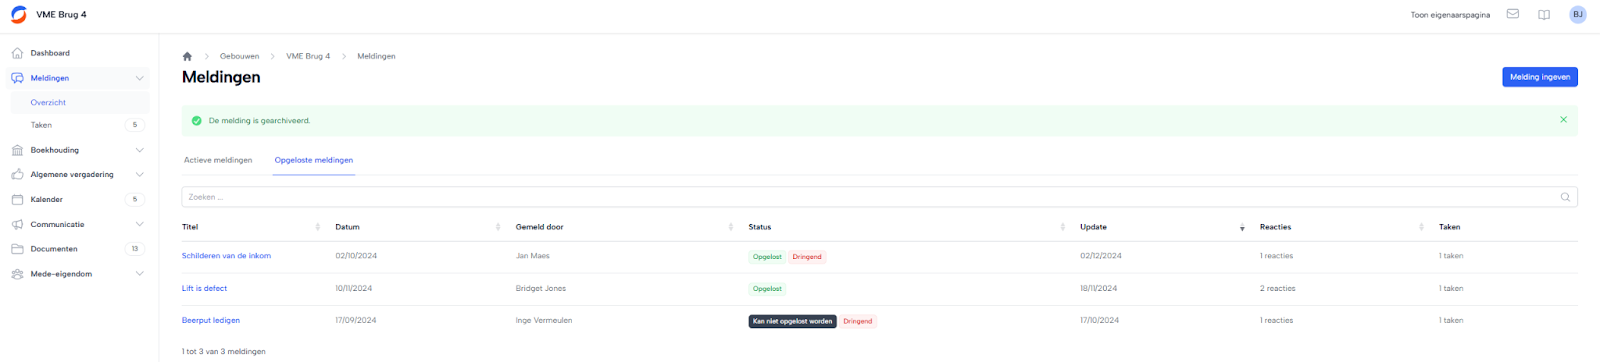This screenshot has height=362, width=1600.
Task: Click '1 tot 3 van 3 meldingen' text
Action: click(224, 352)
